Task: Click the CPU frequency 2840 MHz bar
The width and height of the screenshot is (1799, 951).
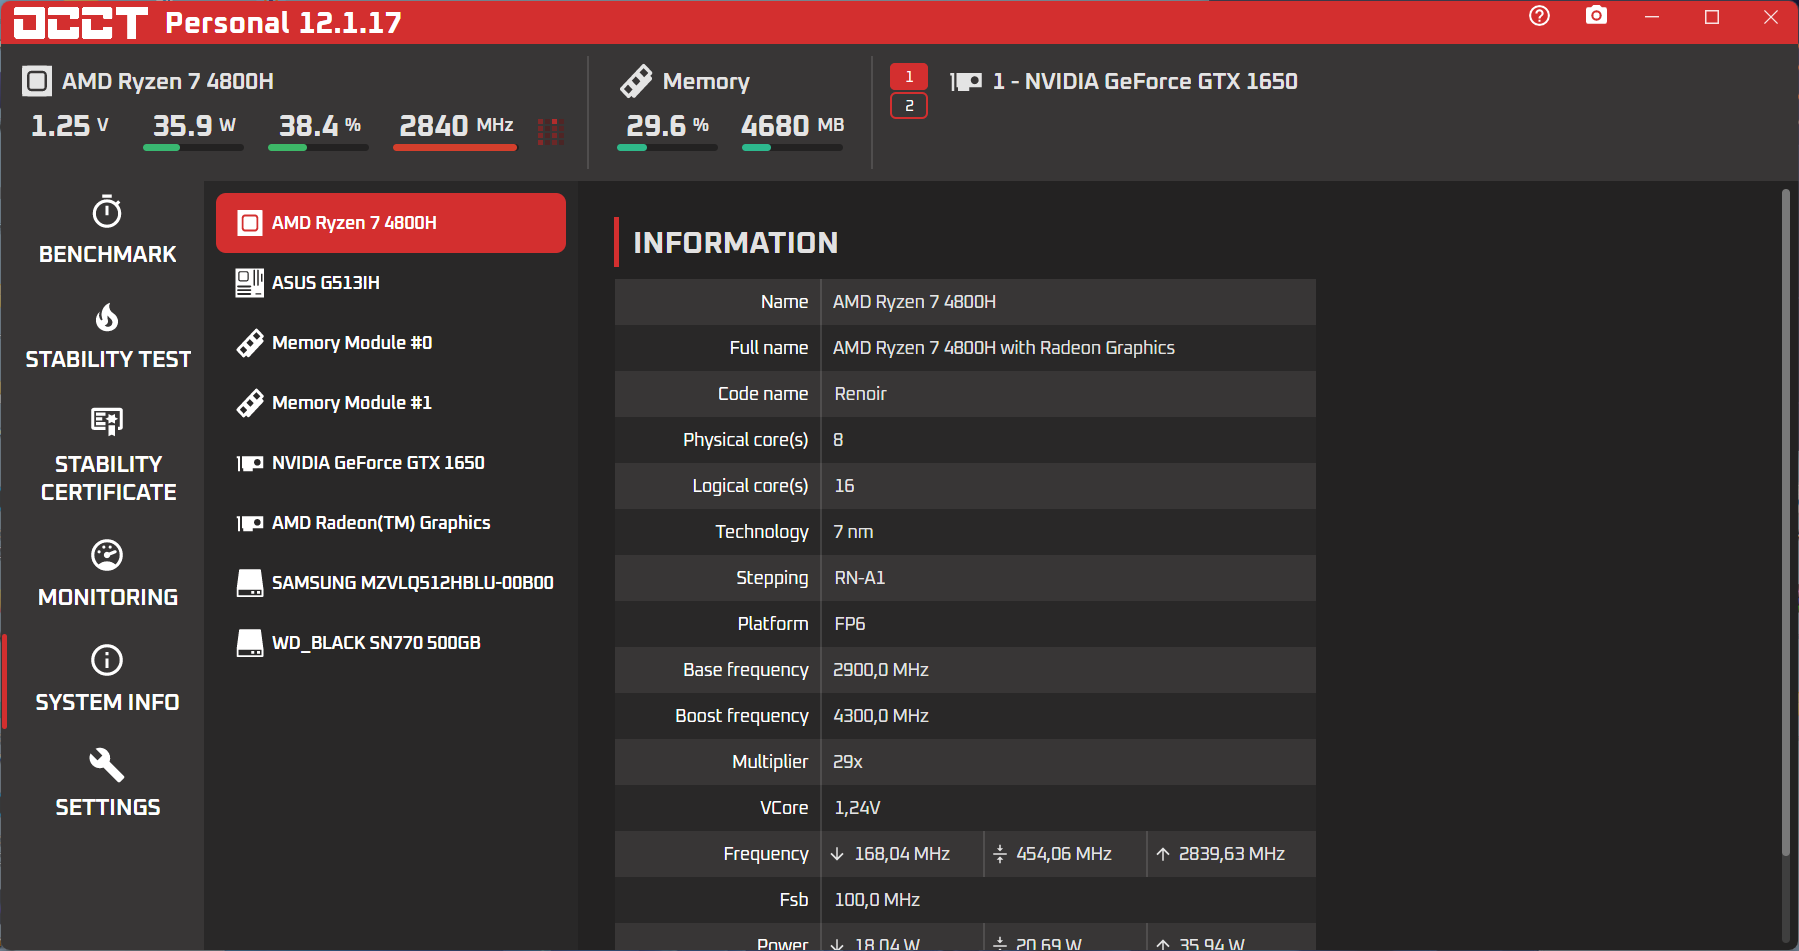Action: [x=455, y=148]
